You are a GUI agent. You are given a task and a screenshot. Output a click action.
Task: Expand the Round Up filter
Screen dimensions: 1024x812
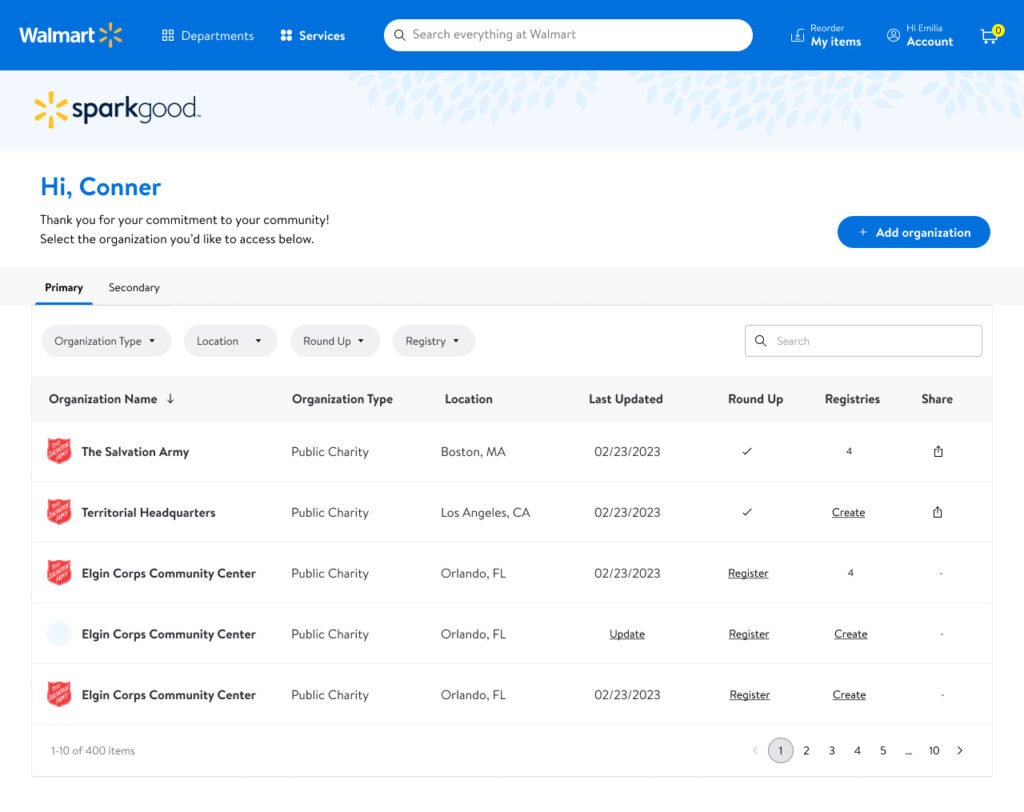coord(335,341)
